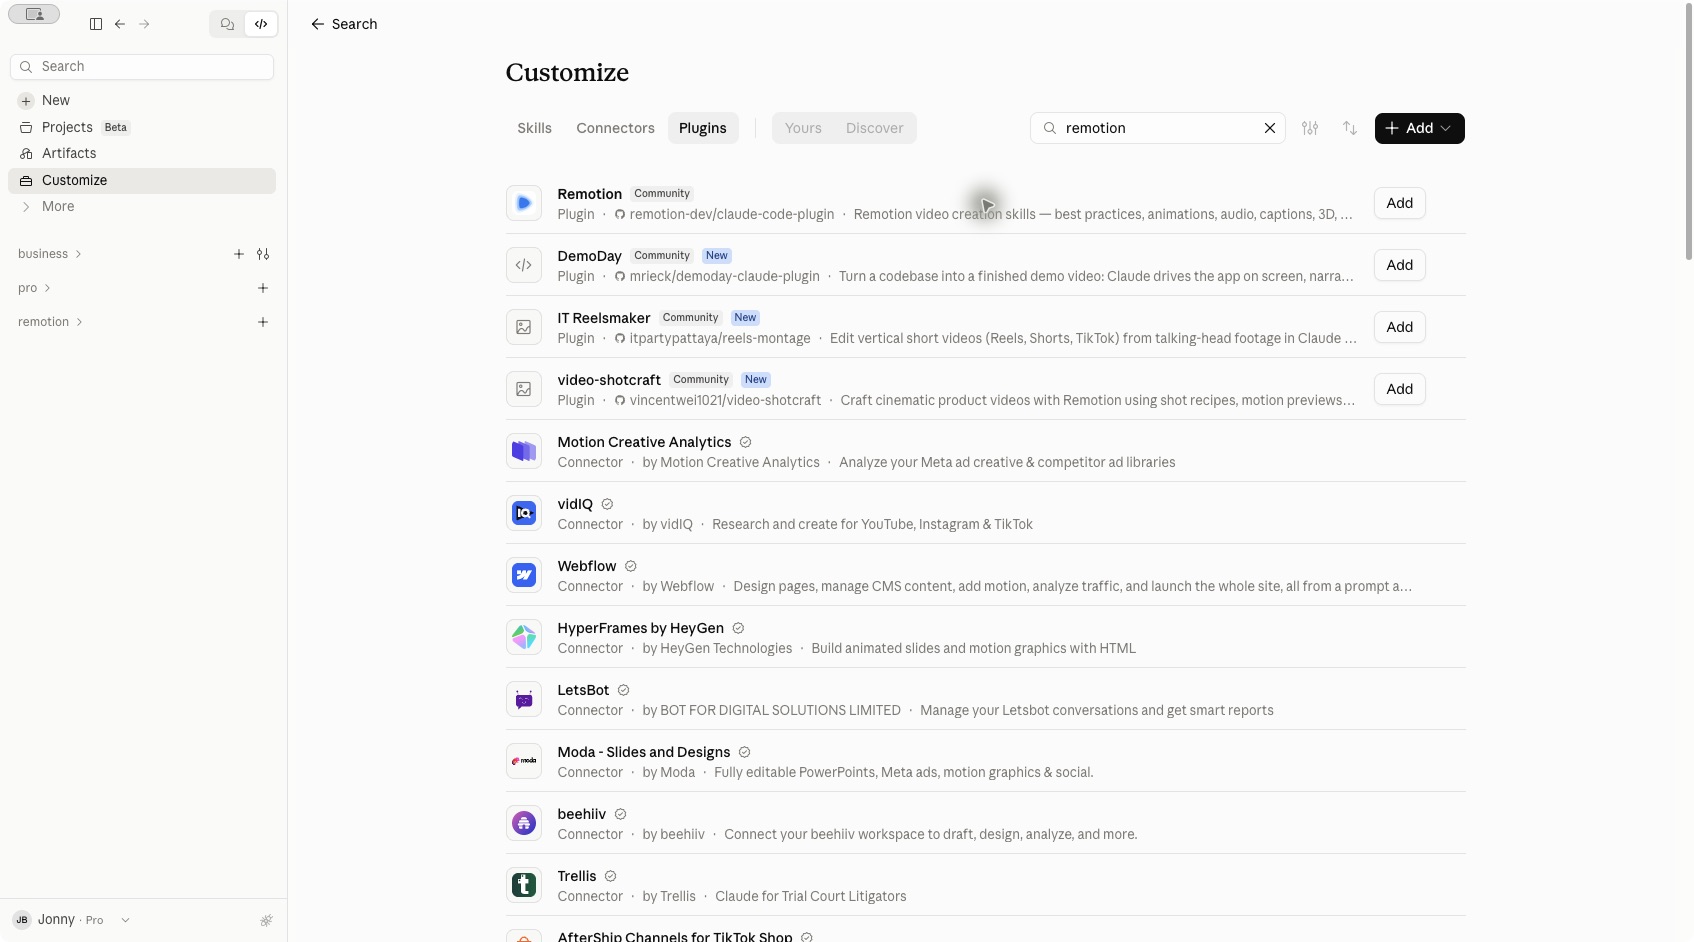The image size is (1694, 942).
Task: Click the HyperFrames by HeyGen logo
Action: [x=524, y=637]
